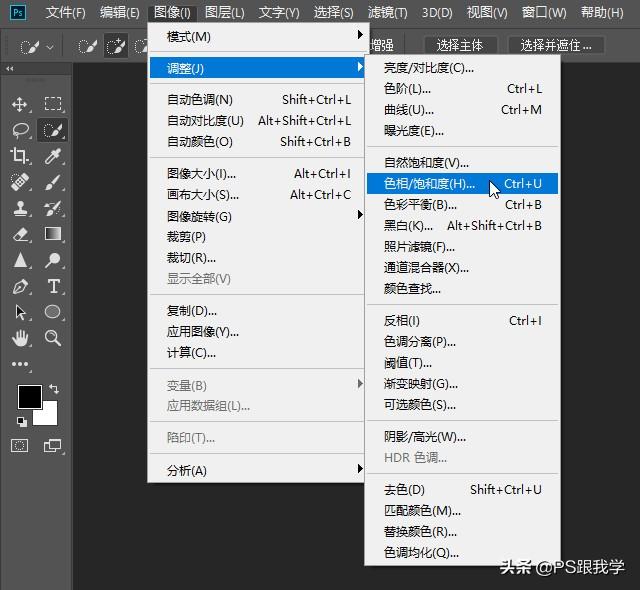Screen dimensions: 640x590
Task: Click the 选择并遮住 button
Action: pyautogui.click(x=556, y=45)
